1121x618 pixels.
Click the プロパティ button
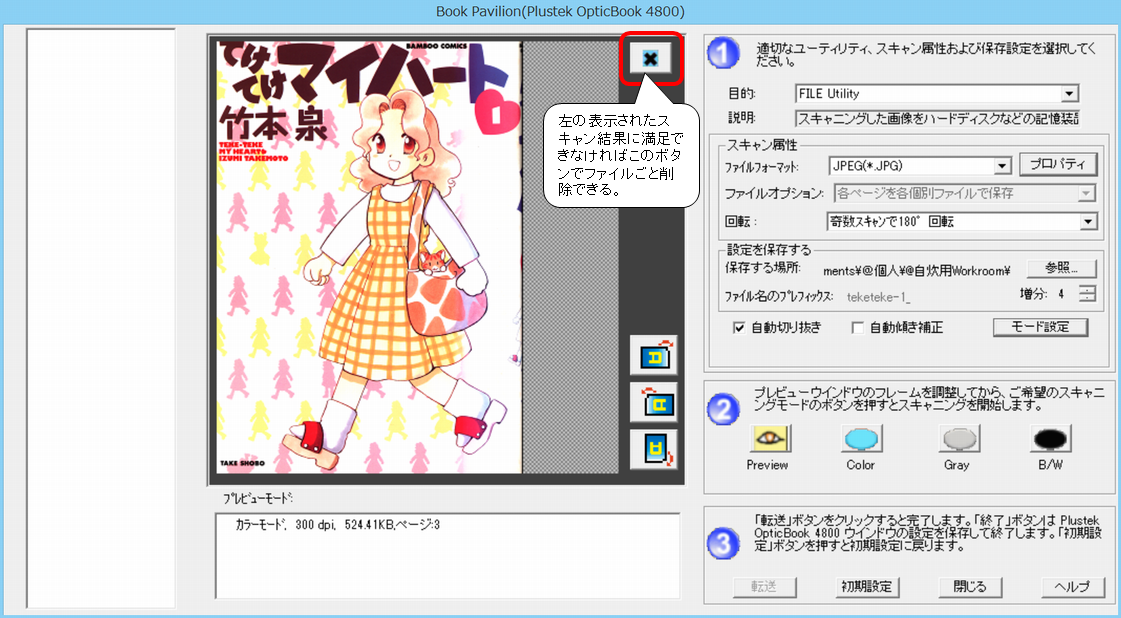pos(1057,164)
